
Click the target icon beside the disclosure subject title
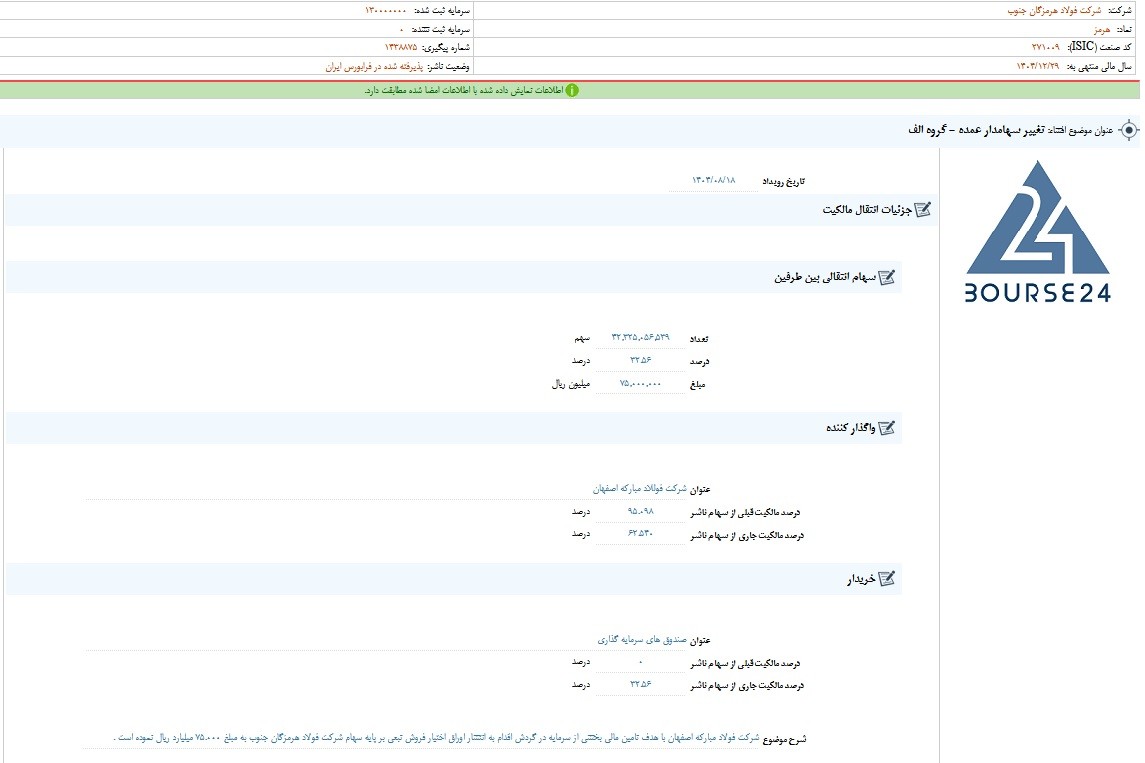click(1128, 130)
